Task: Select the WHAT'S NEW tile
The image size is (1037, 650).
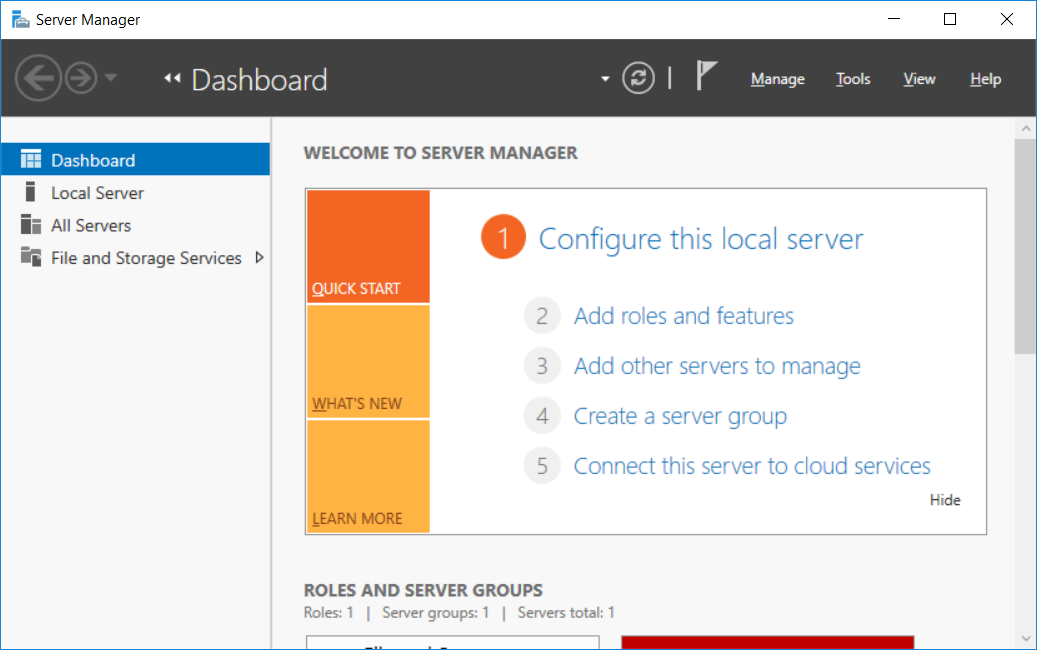Action: (368, 362)
